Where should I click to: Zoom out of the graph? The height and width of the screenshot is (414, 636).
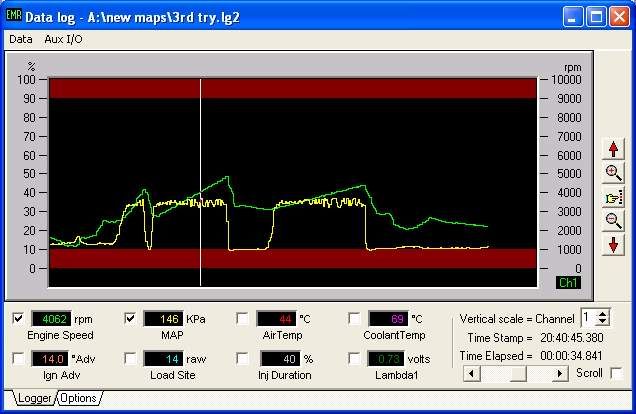614,221
